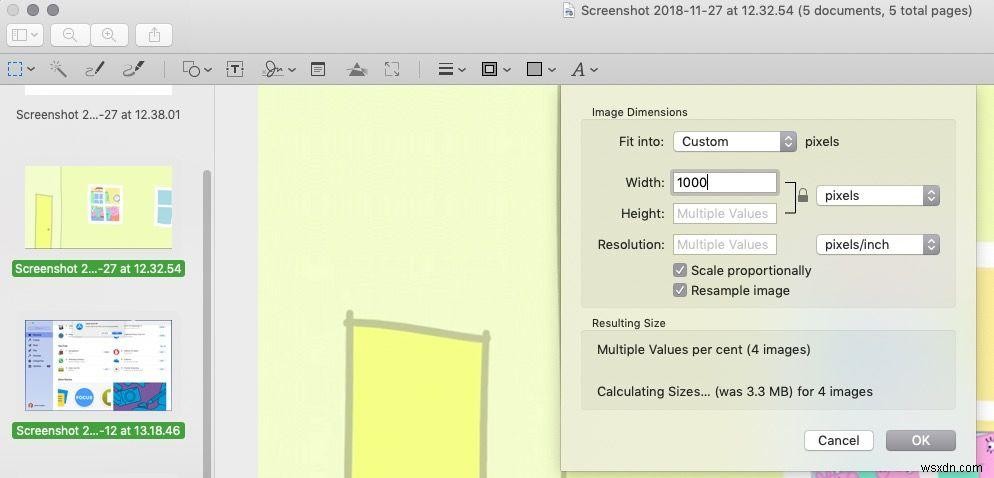This screenshot has width=994, height=478.
Task: Open the signature list arrow
Action: click(x=292, y=70)
